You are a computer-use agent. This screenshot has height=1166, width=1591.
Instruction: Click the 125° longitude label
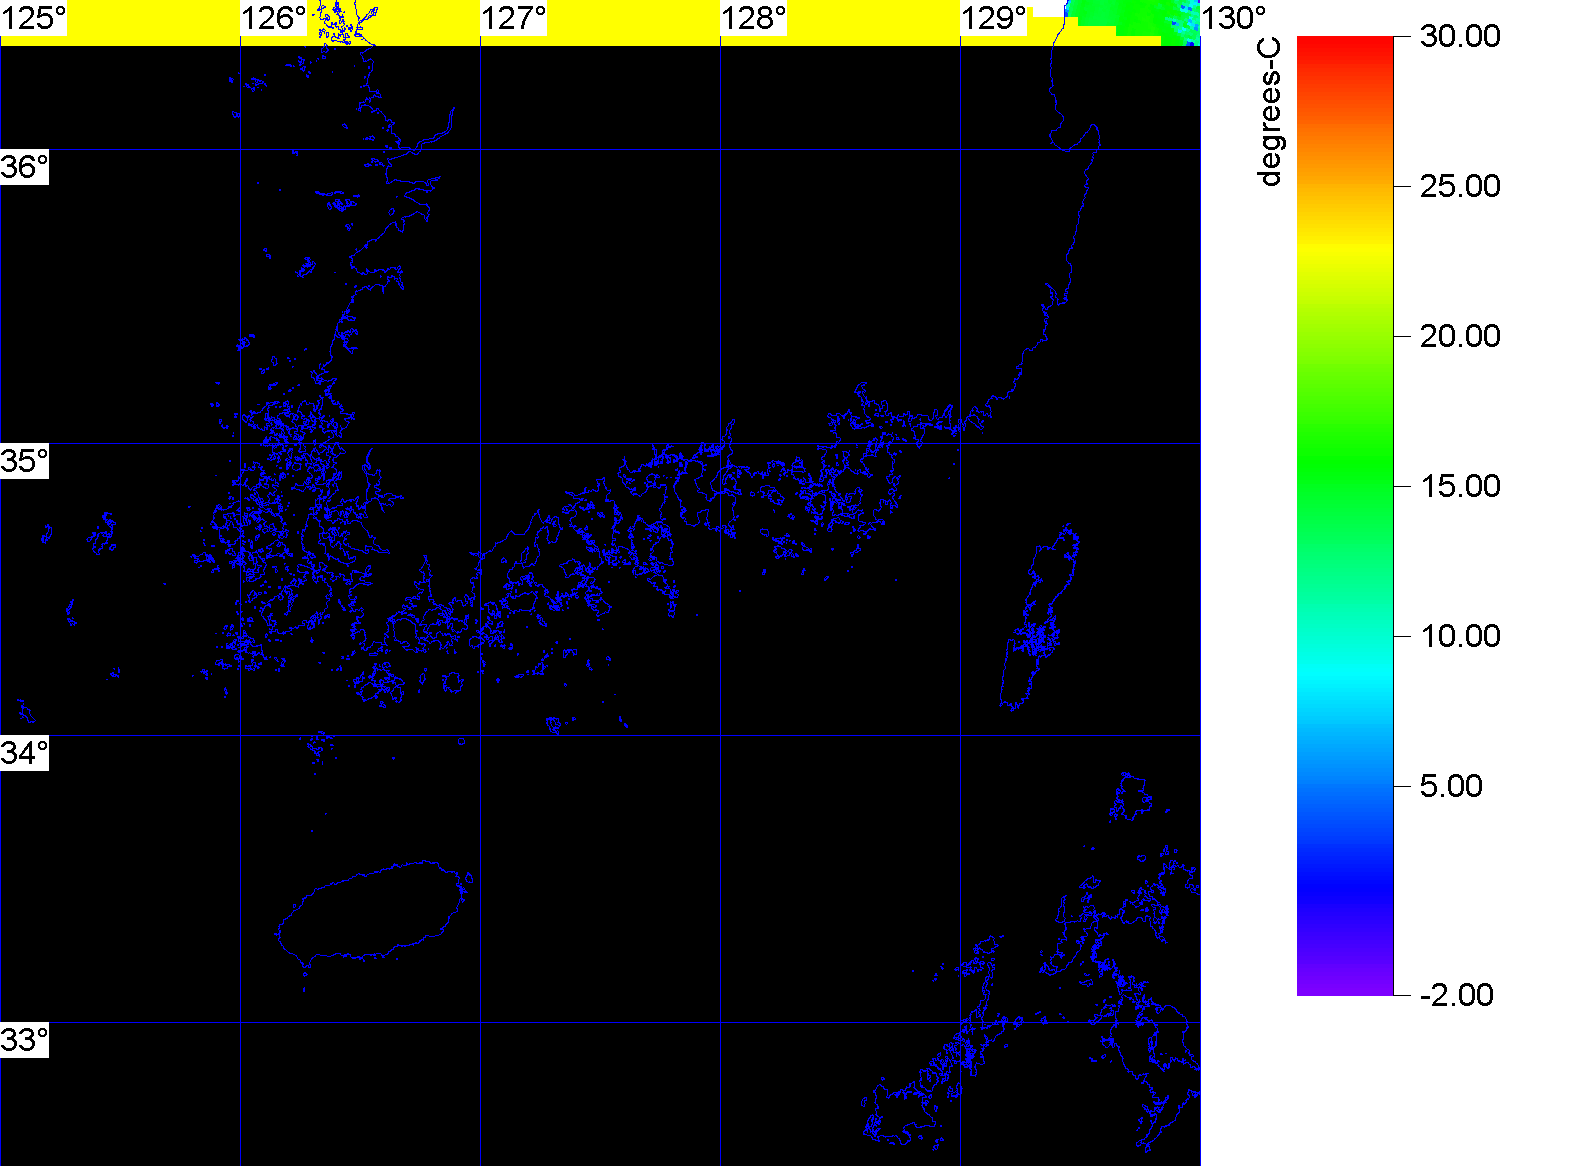(33, 18)
